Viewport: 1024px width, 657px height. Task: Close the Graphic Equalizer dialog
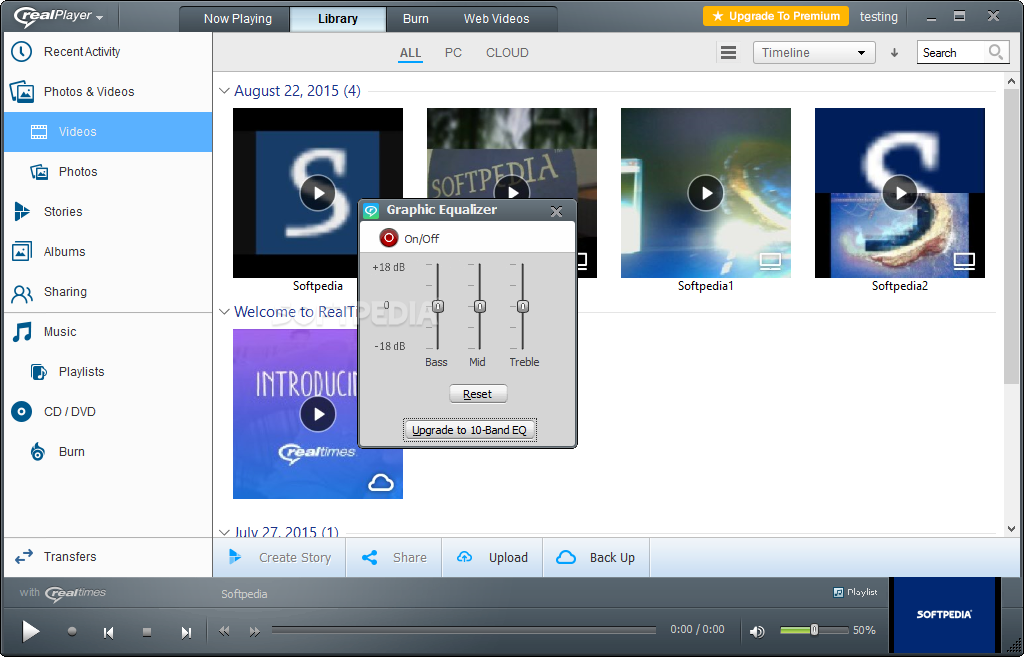tap(556, 211)
